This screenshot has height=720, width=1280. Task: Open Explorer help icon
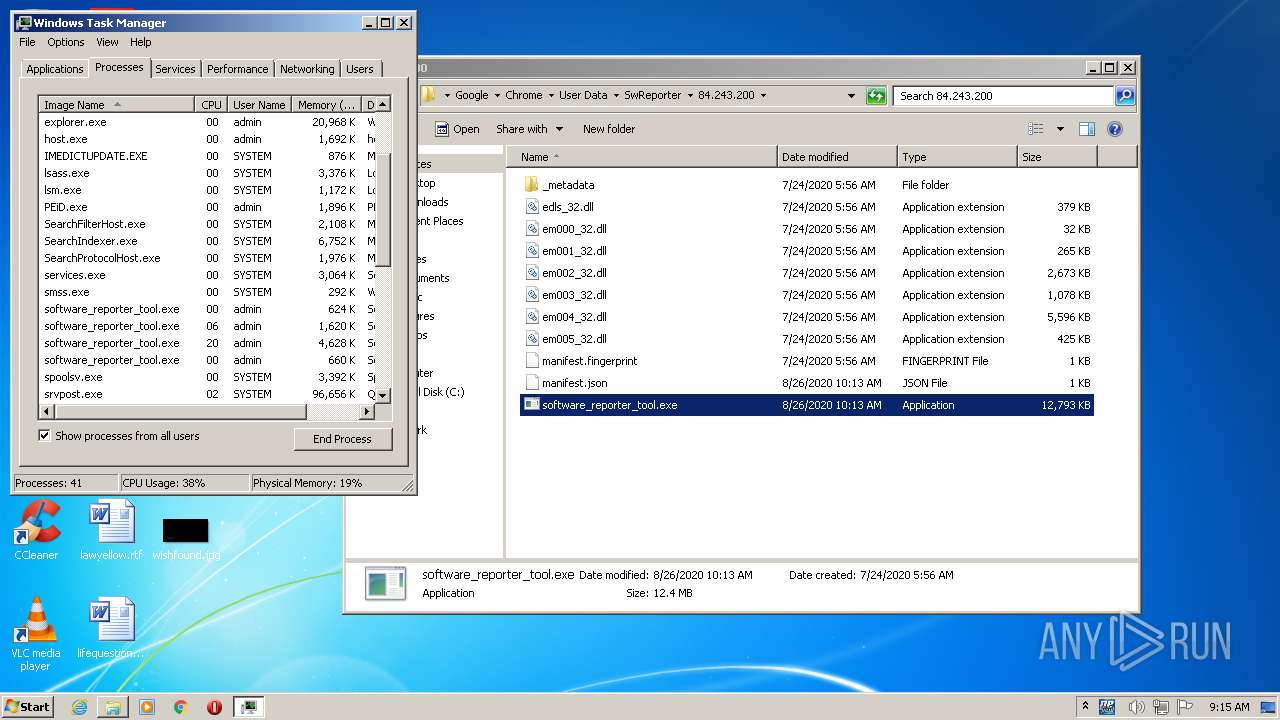tap(1115, 129)
